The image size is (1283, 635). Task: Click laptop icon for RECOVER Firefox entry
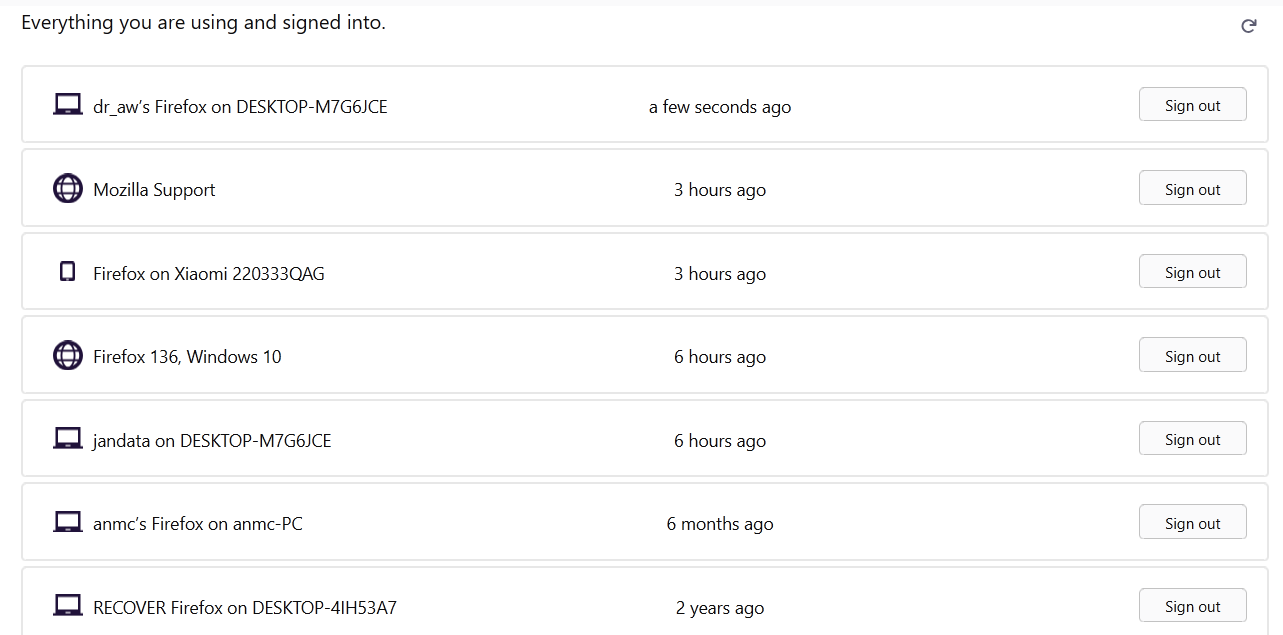click(67, 606)
